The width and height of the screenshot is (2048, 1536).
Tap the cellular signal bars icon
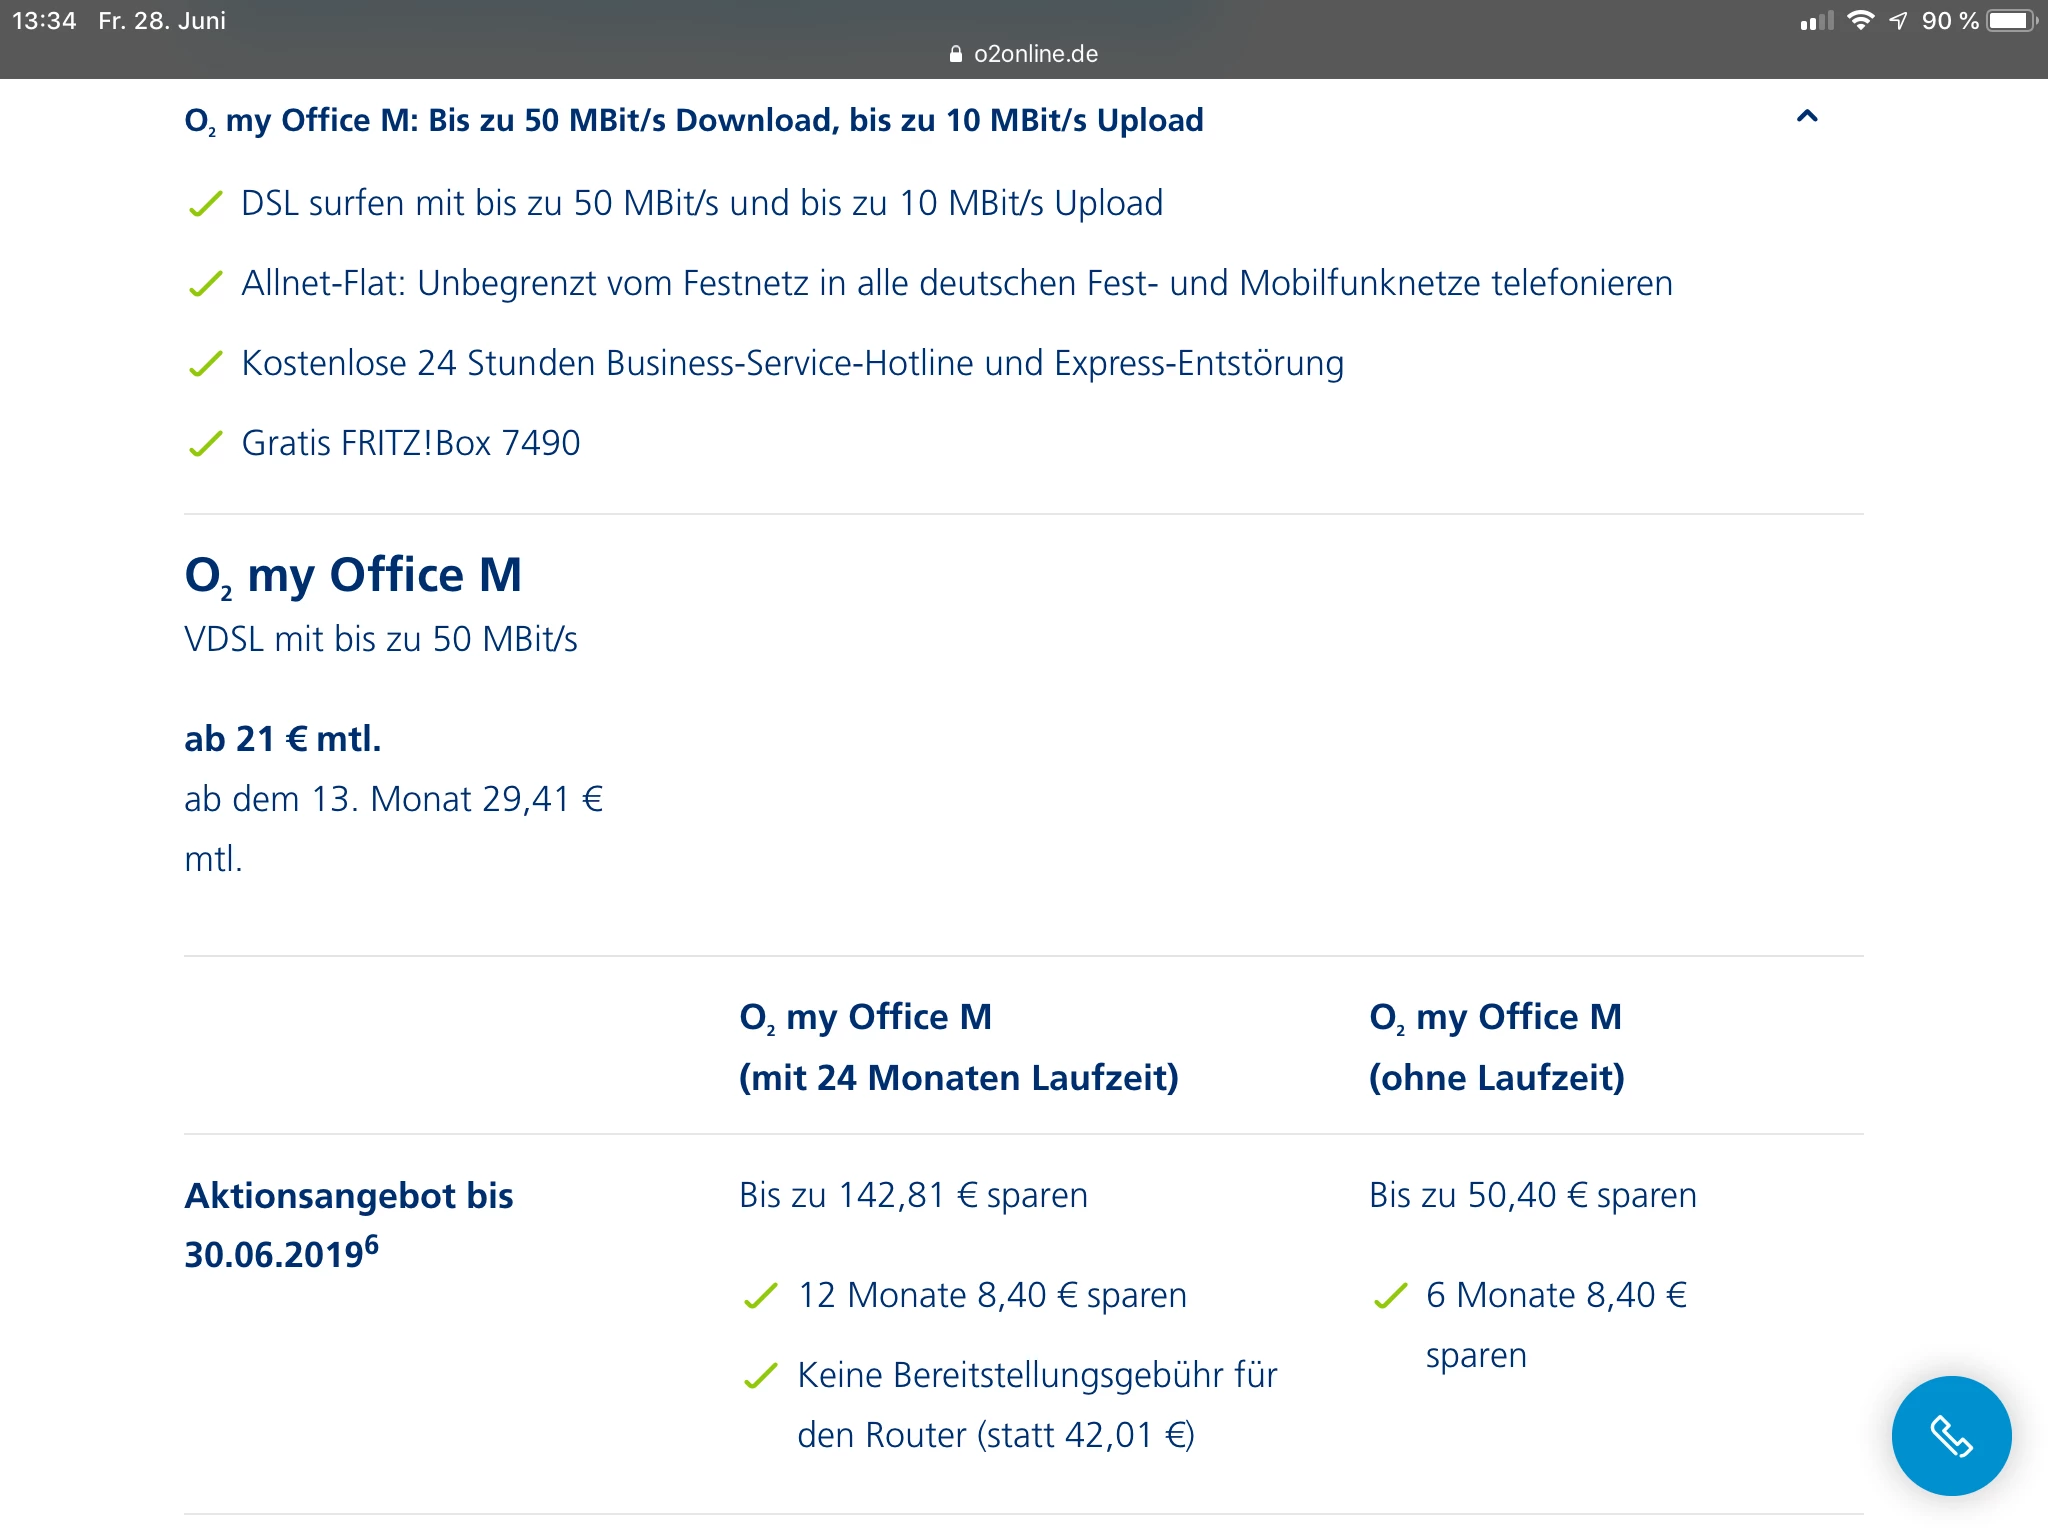click(x=1817, y=20)
